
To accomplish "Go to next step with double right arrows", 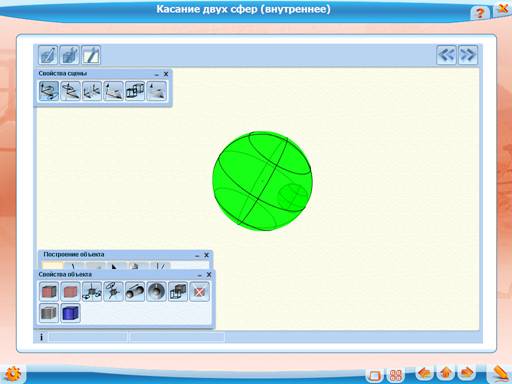I will [467, 55].
